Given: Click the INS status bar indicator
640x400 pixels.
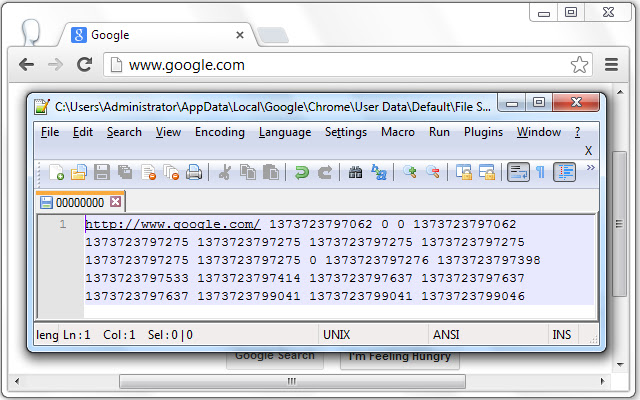Looking at the screenshot, I should [x=562, y=335].
